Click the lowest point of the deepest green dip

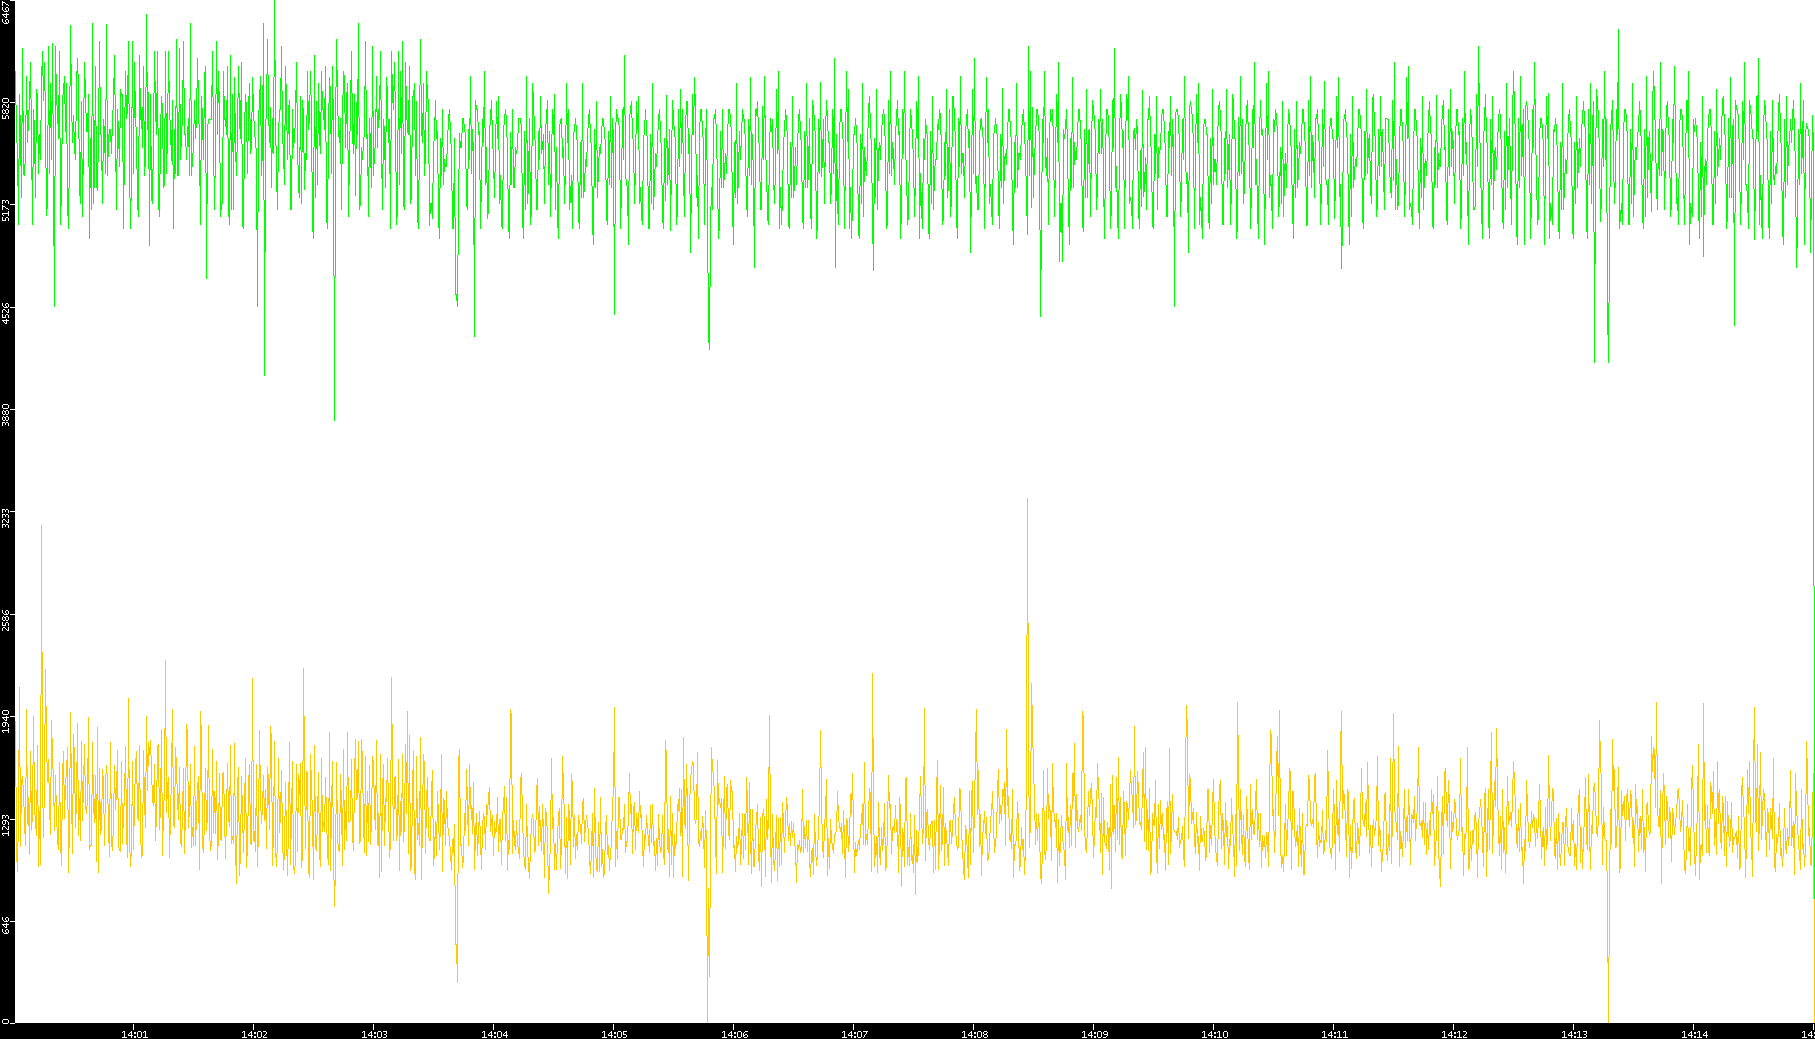[334, 420]
